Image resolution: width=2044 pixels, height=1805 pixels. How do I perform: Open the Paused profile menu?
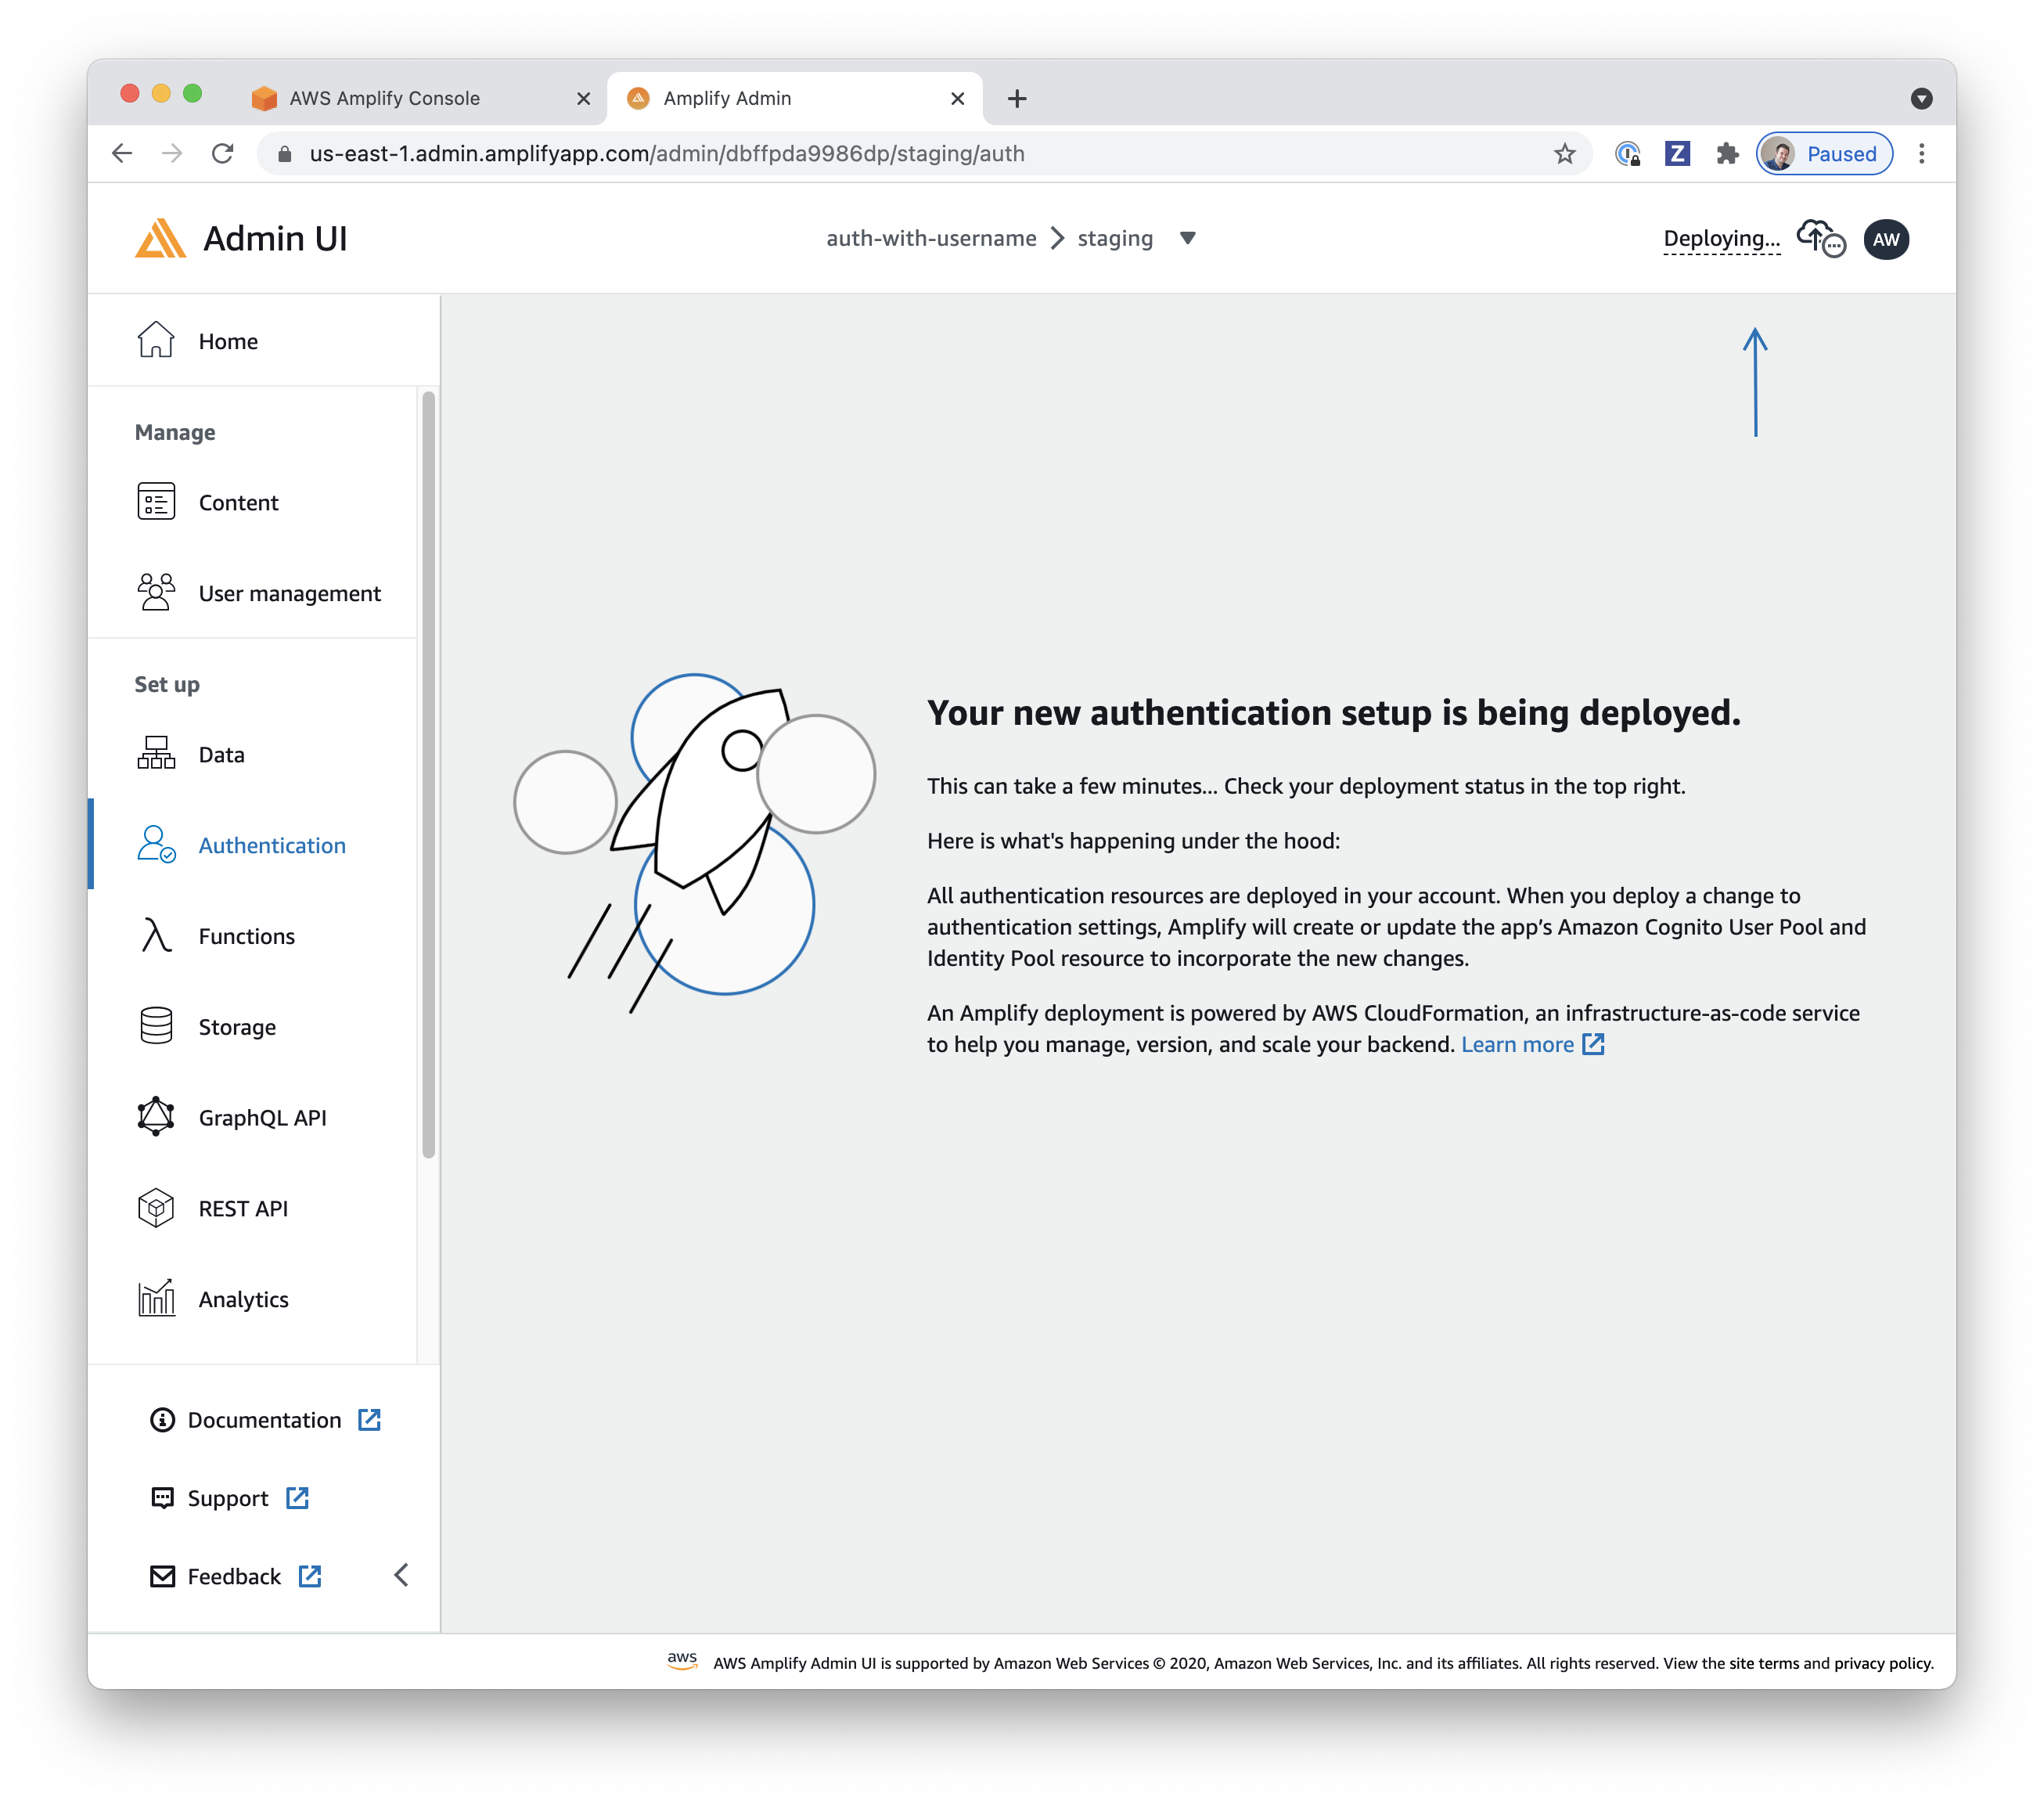click(x=1825, y=153)
